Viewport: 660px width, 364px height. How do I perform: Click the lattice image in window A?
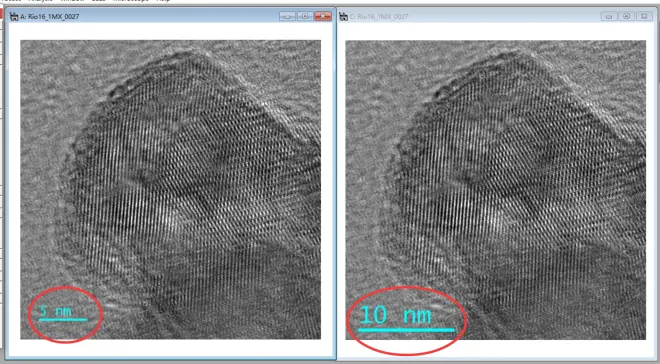170,189
